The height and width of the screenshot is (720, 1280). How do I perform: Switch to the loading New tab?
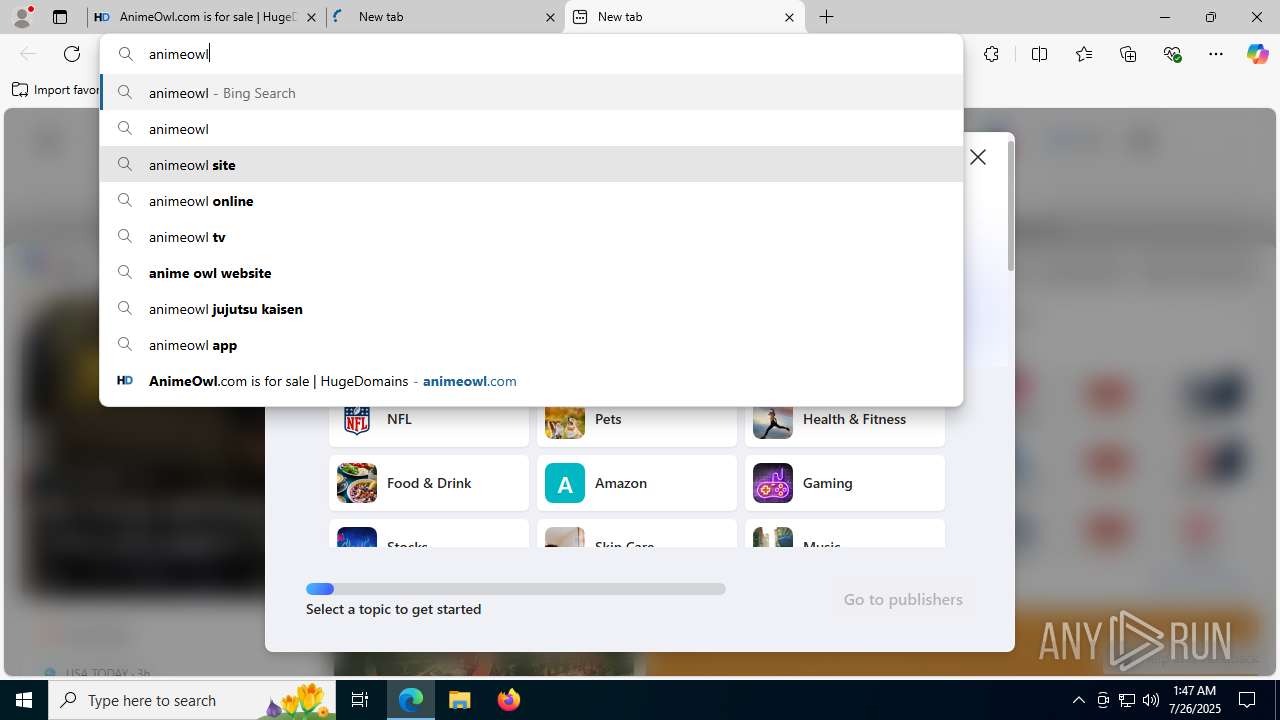pos(445,17)
